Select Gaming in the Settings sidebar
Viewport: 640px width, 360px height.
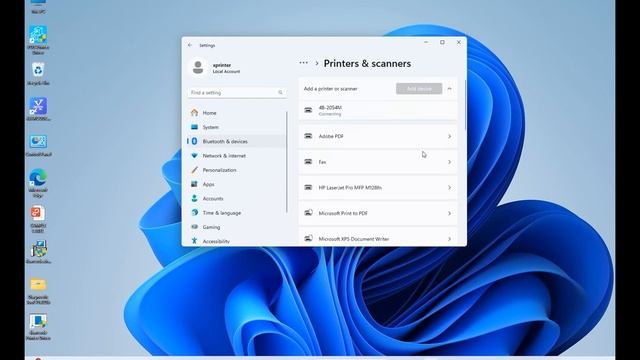pyautogui.click(x=237, y=227)
